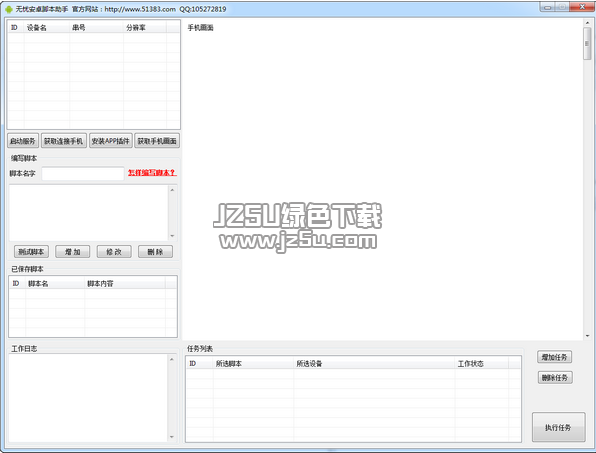Click the 删除任务 button

[x=555, y=378]
